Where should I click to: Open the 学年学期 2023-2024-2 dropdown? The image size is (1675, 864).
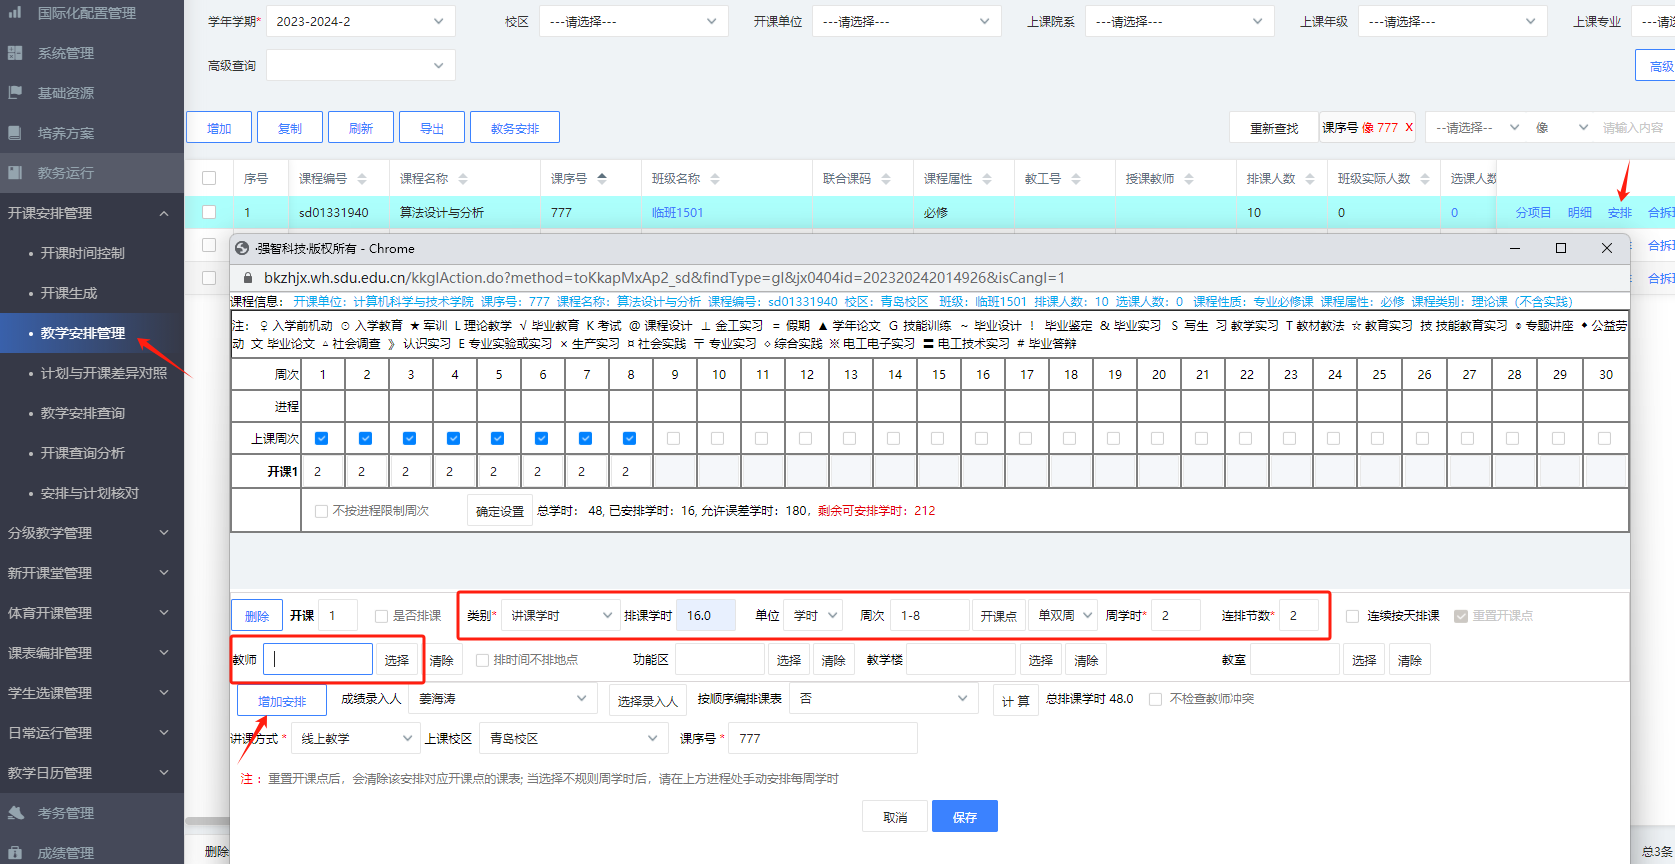tap(360, 21)
